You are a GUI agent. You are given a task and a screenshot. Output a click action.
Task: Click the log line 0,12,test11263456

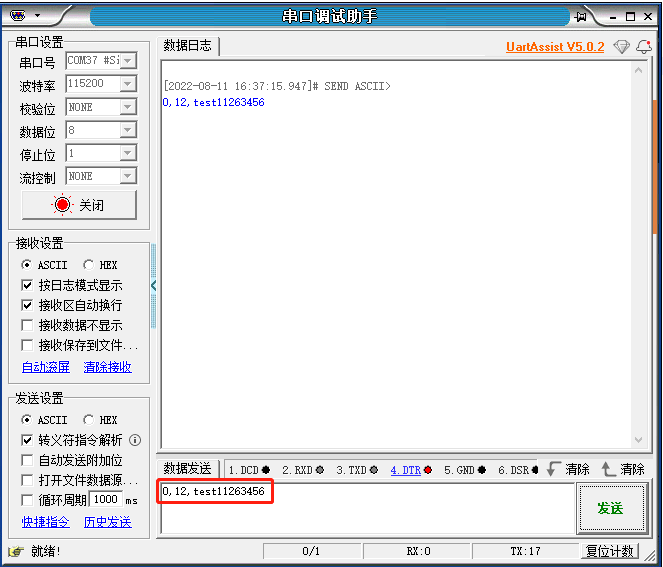point(214,102)
